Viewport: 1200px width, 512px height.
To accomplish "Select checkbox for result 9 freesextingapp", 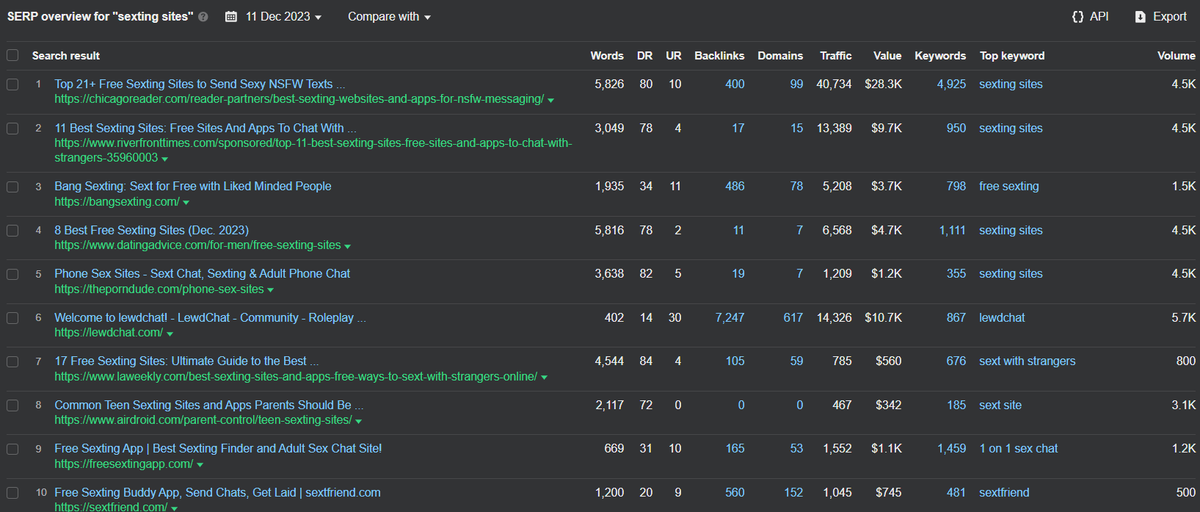I will click(x=12, y=449).
